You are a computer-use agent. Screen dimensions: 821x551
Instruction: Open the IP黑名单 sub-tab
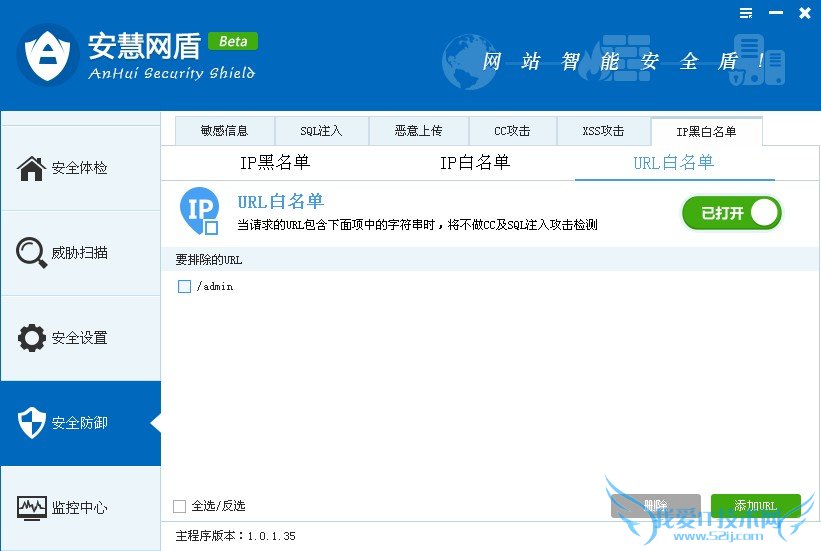coord(275,163)
